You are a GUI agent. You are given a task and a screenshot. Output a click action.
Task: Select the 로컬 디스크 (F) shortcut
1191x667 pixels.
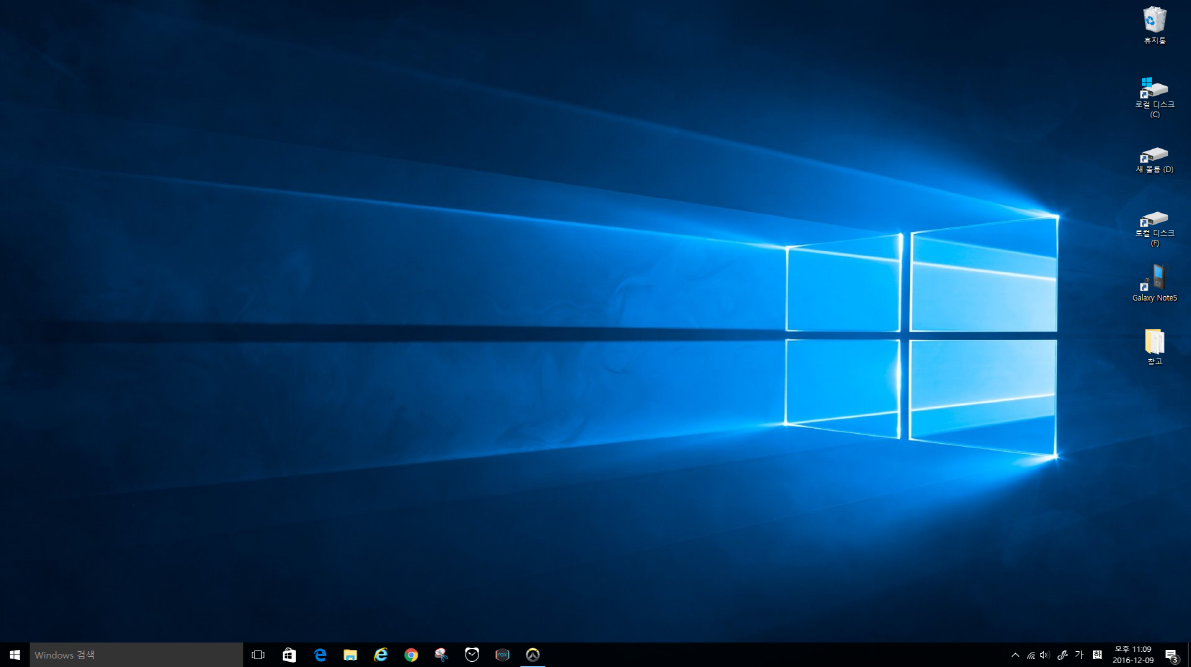(x=1155, y=229)
